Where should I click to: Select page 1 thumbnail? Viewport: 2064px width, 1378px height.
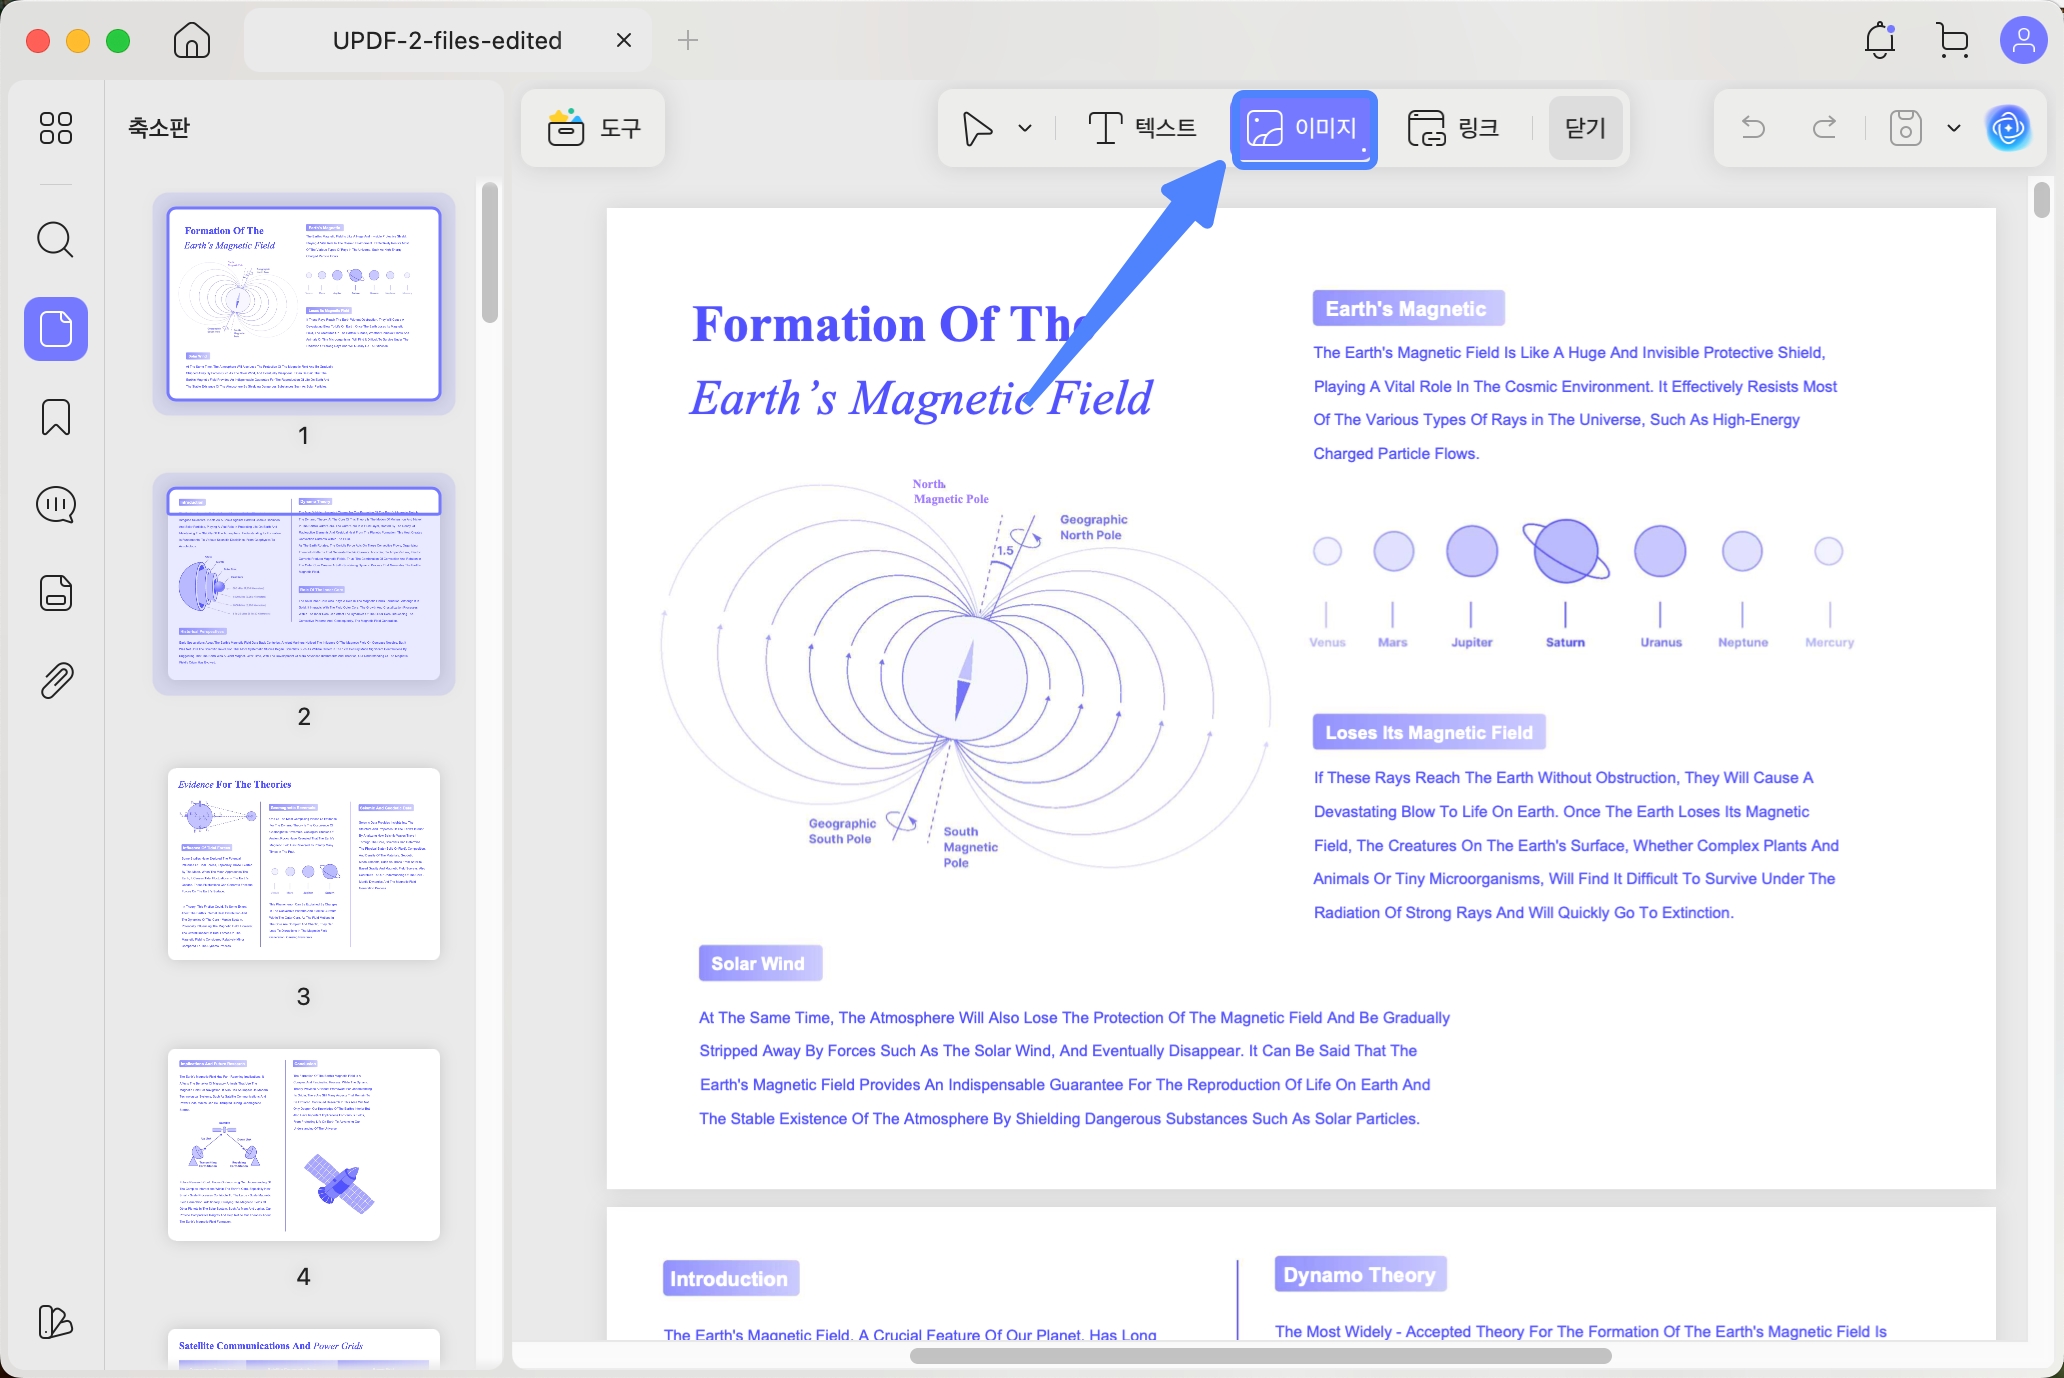click(x=304, y=304)
